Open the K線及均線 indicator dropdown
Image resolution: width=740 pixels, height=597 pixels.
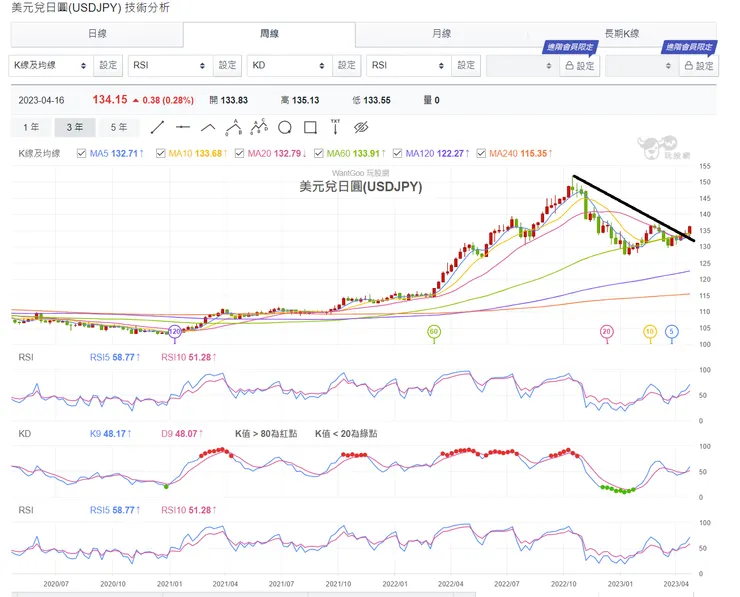click(51, 66)
